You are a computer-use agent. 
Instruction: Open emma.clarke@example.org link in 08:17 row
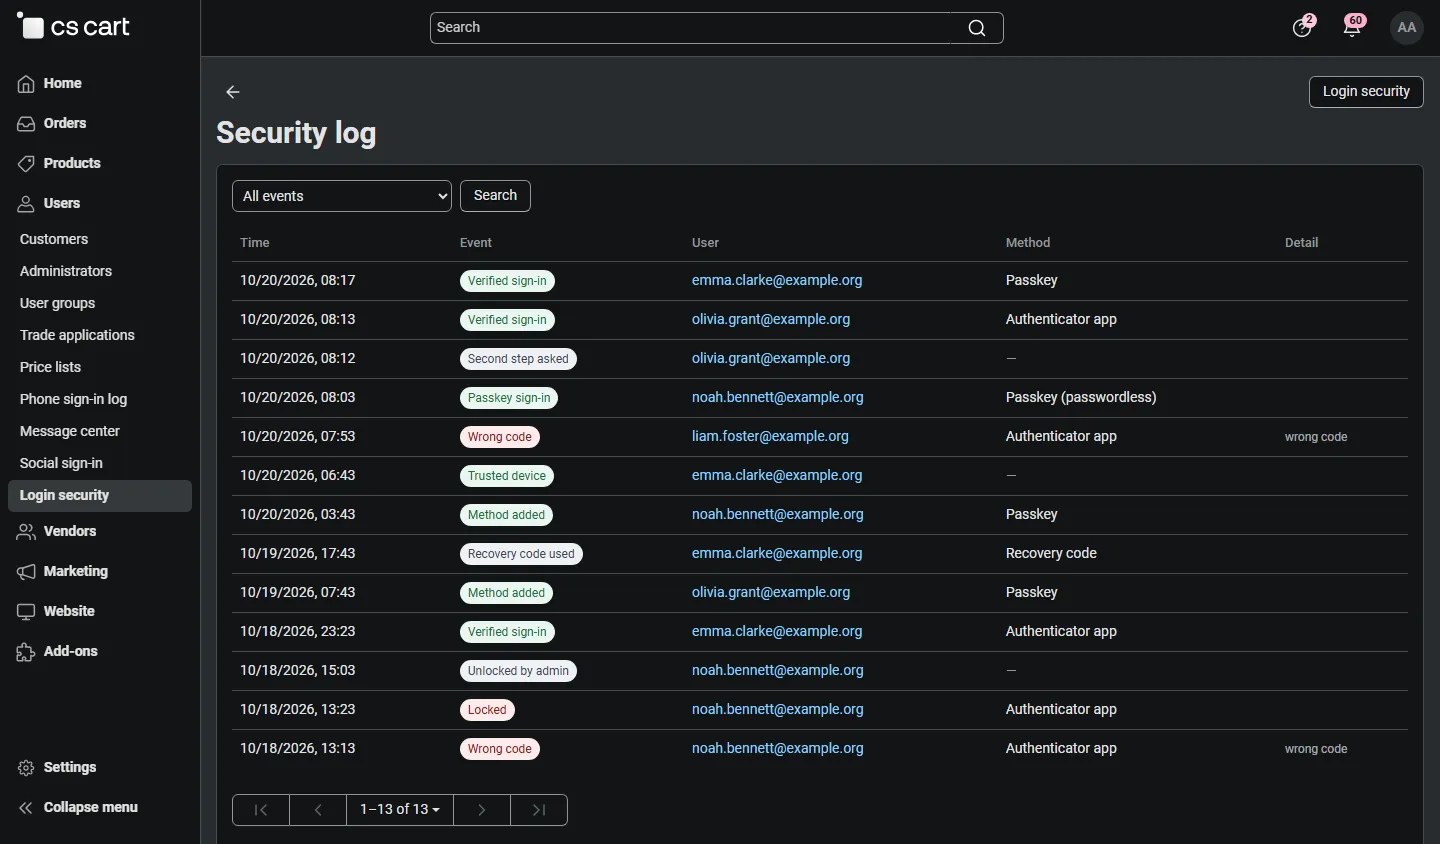pyautogui.click(x=777, y=281)
